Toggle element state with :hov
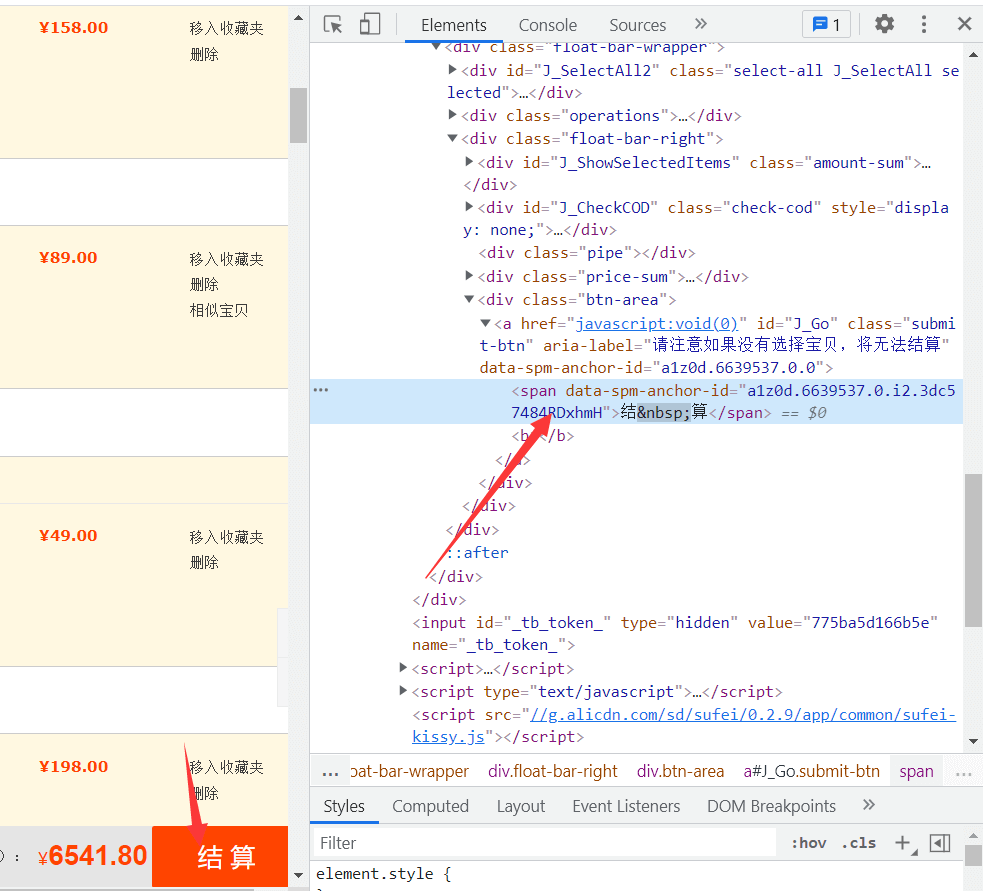Screen dimensions: 983x891 pyautogui.click(x=808, y=843)
